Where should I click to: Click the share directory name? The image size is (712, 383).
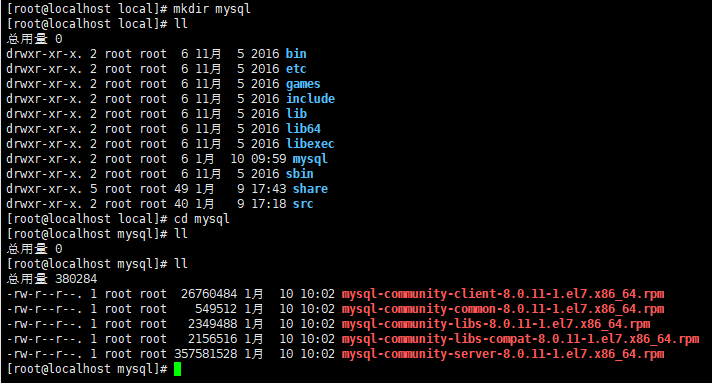coord(310,189)
